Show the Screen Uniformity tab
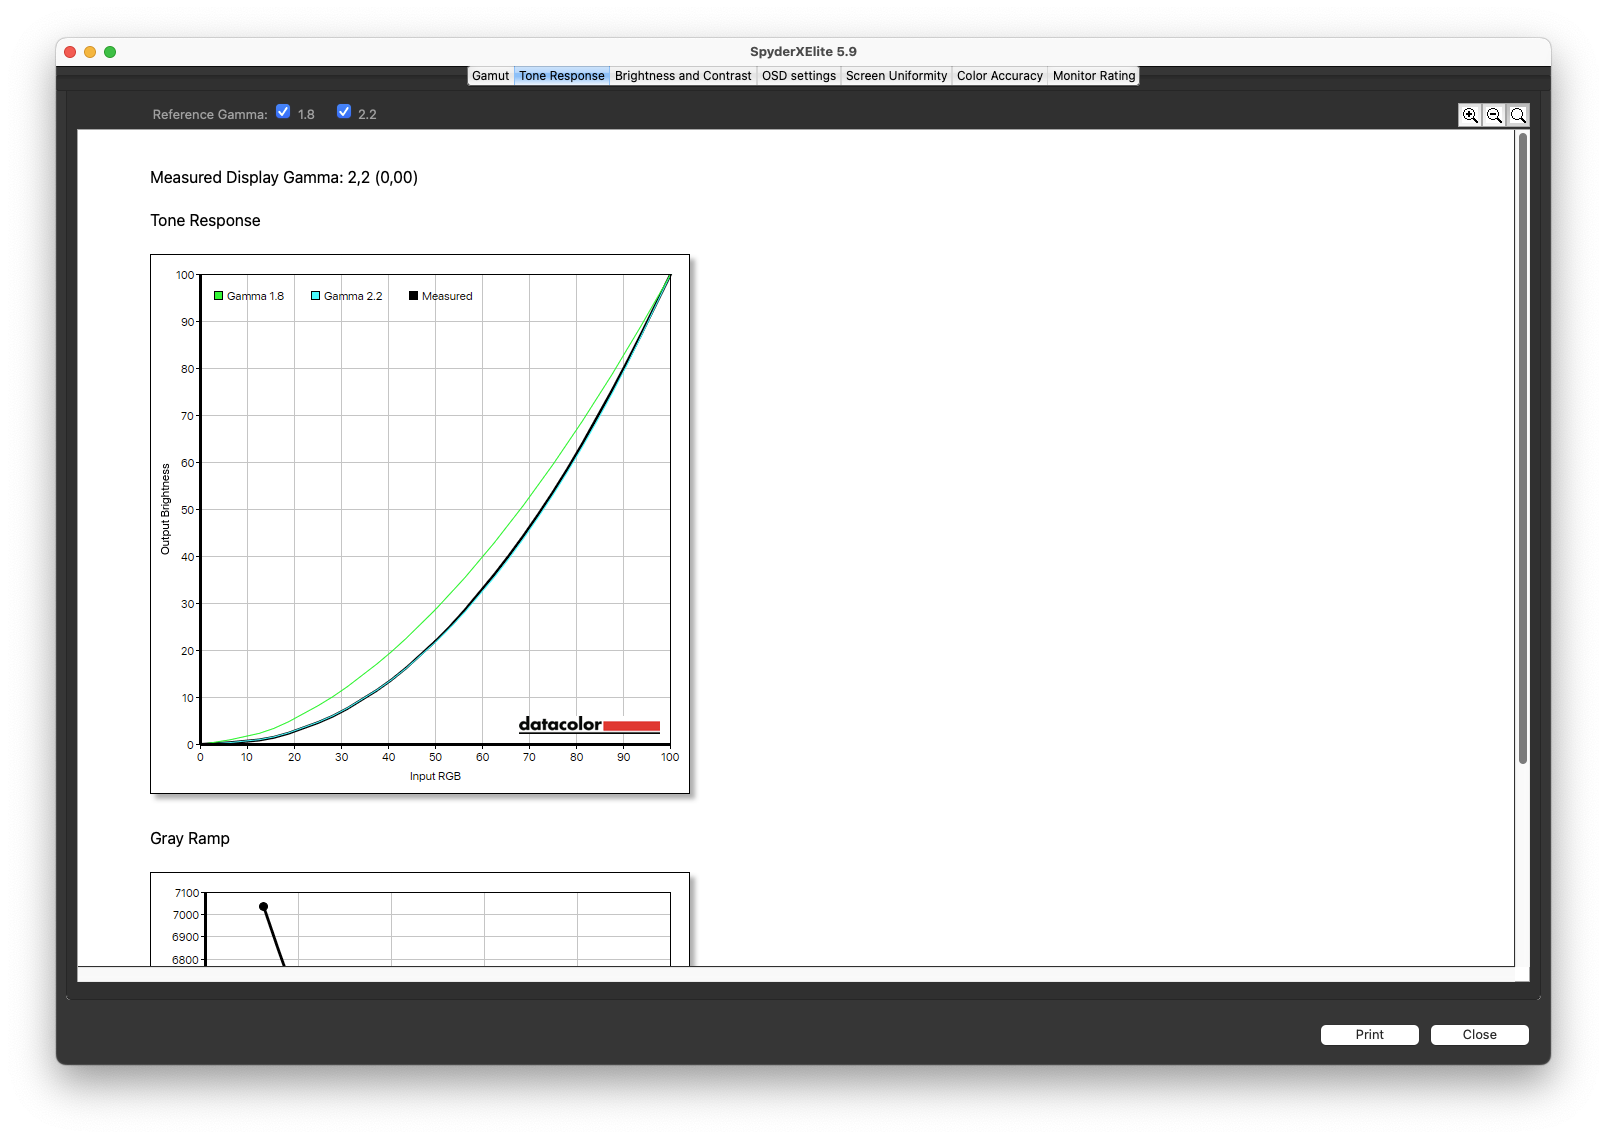The height and width of the screenshot is (1139, 1607). pos(896,76)
